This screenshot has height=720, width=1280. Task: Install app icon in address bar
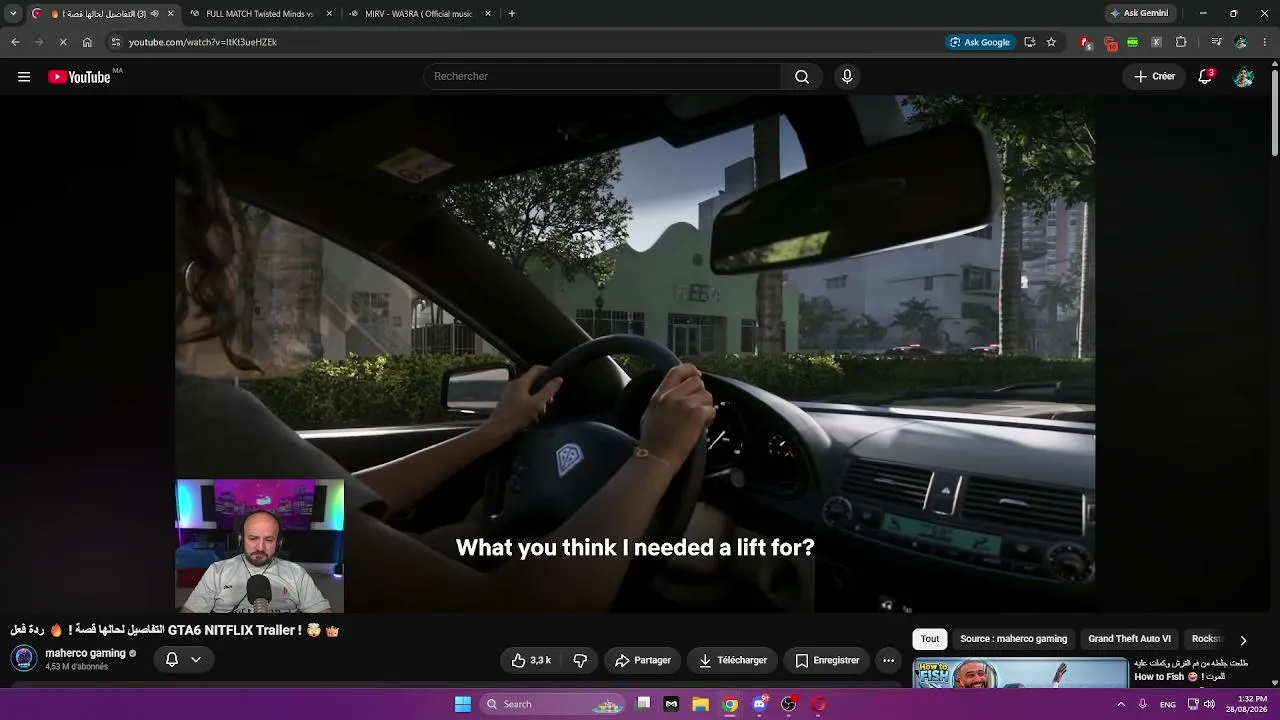pos(1029,42)
